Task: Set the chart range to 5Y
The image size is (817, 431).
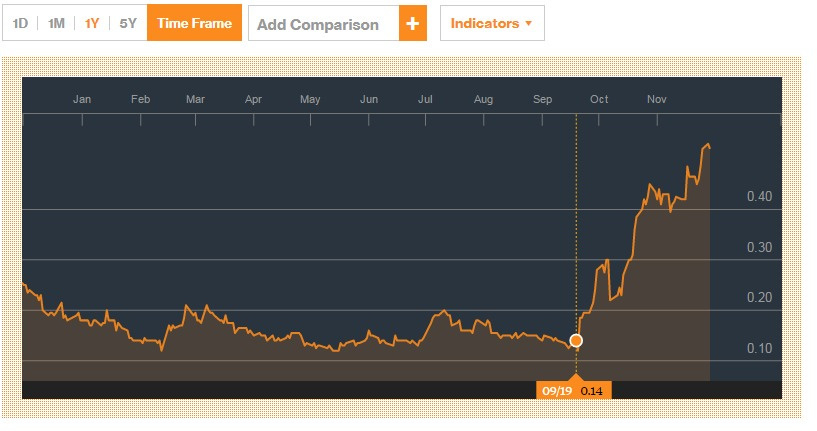Action: pos(128,23)
